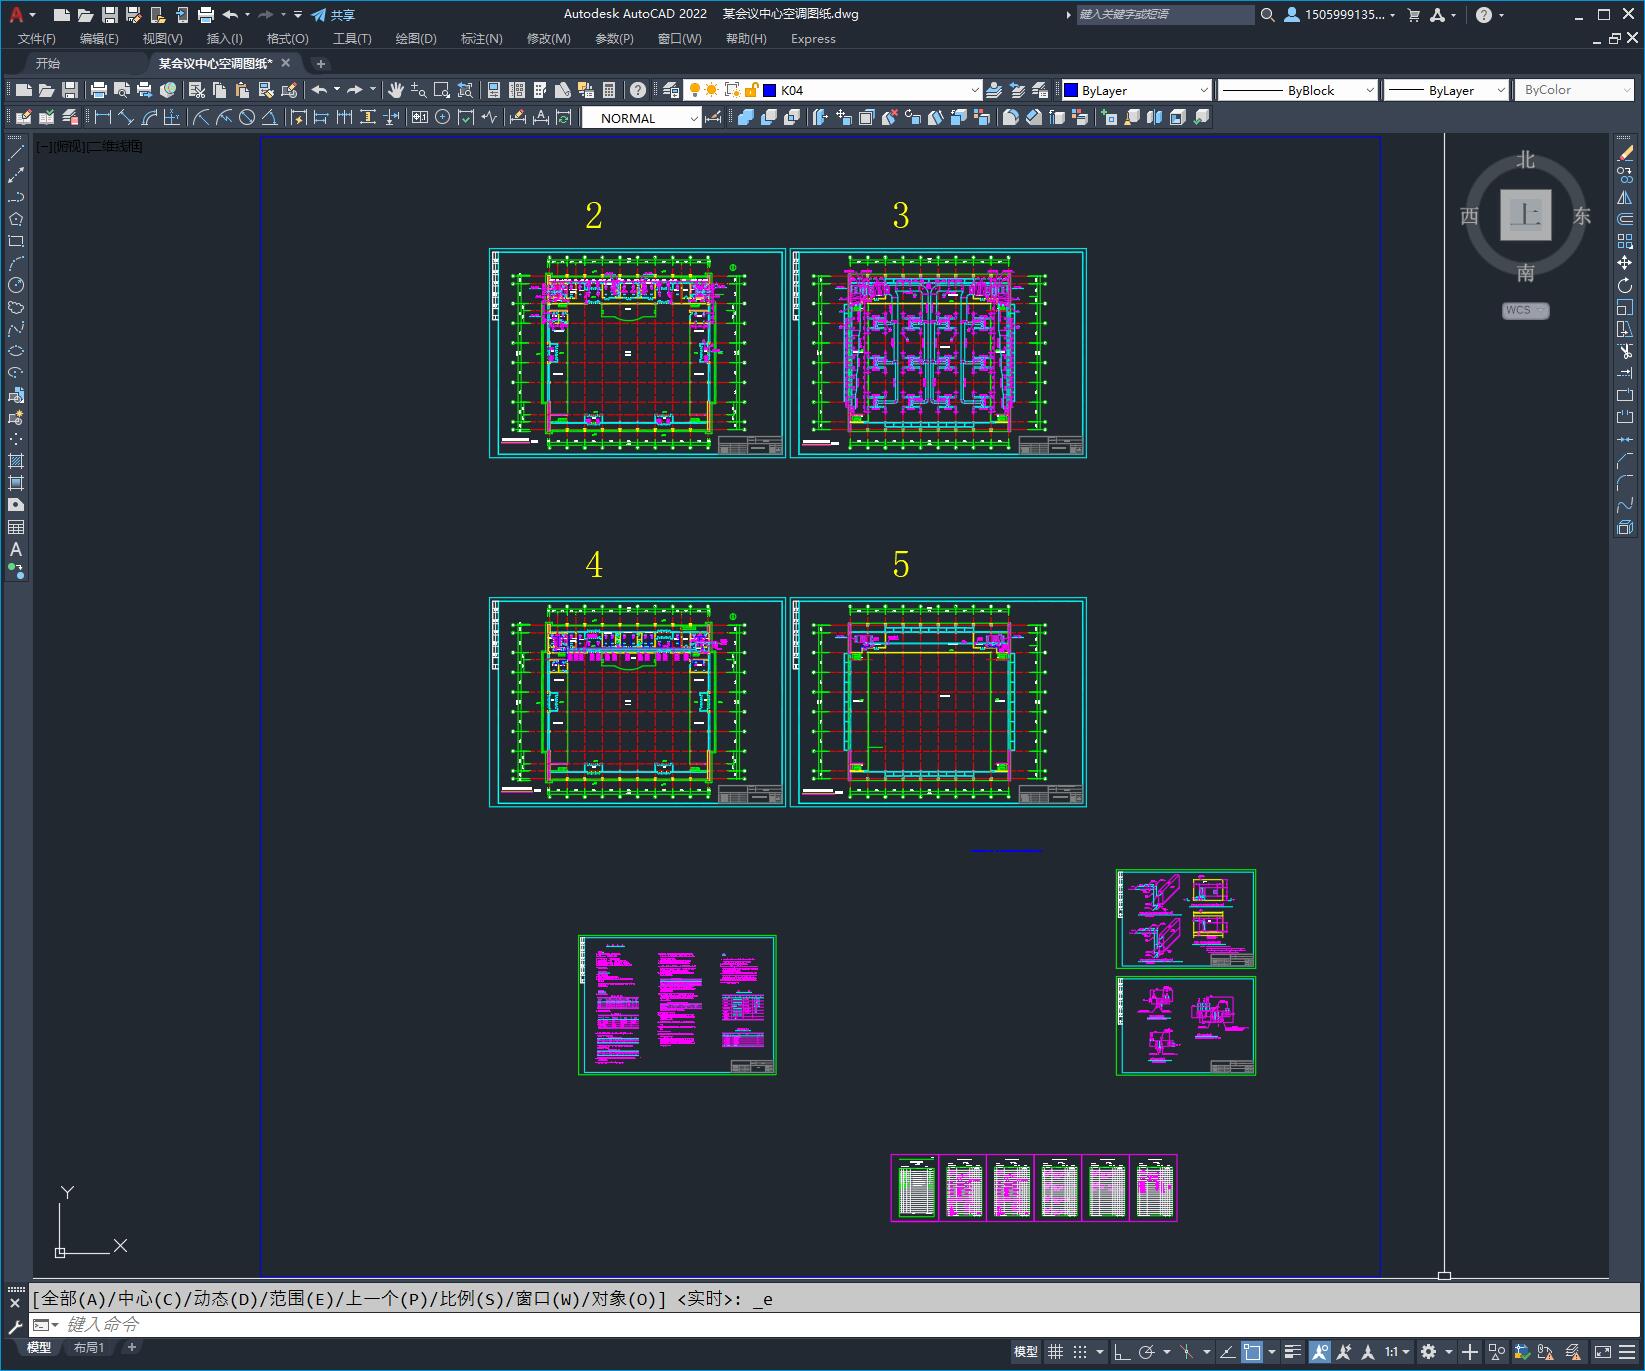Click the ViewCube top face 上
The image size is (1645, 1371).
(x=1525, y=215)
